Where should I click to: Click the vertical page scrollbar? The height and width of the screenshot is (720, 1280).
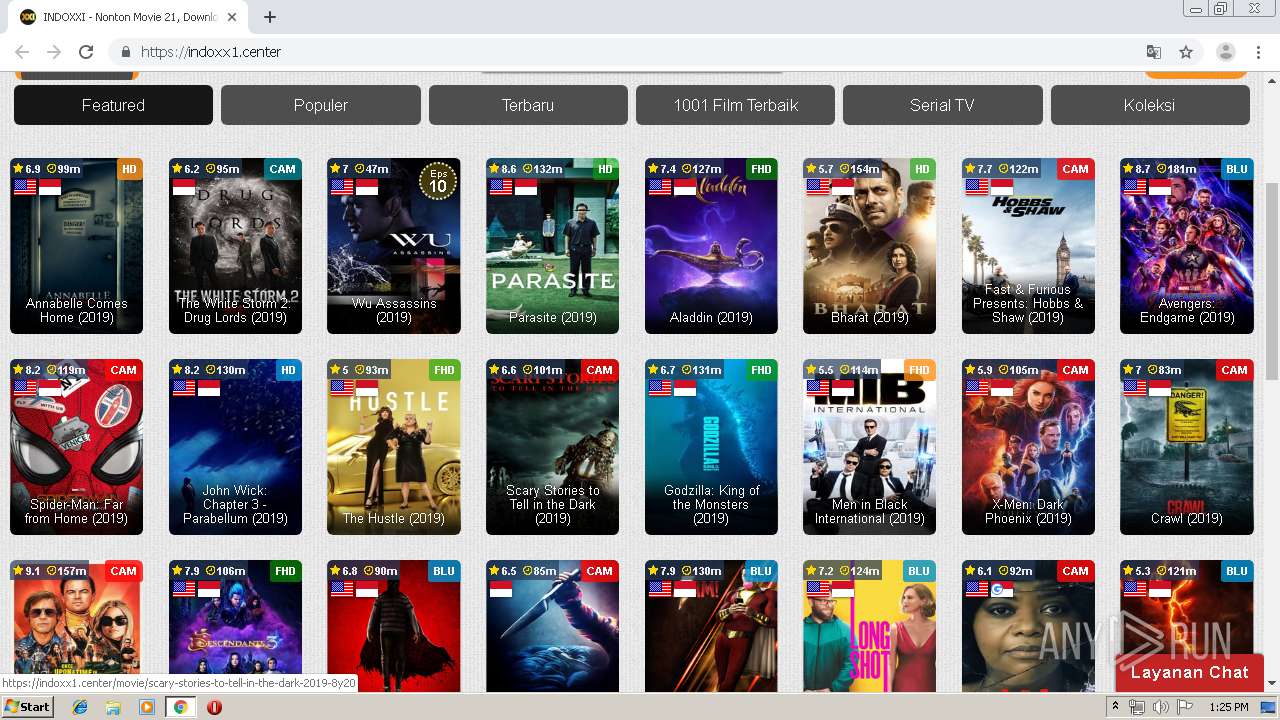1272,280
